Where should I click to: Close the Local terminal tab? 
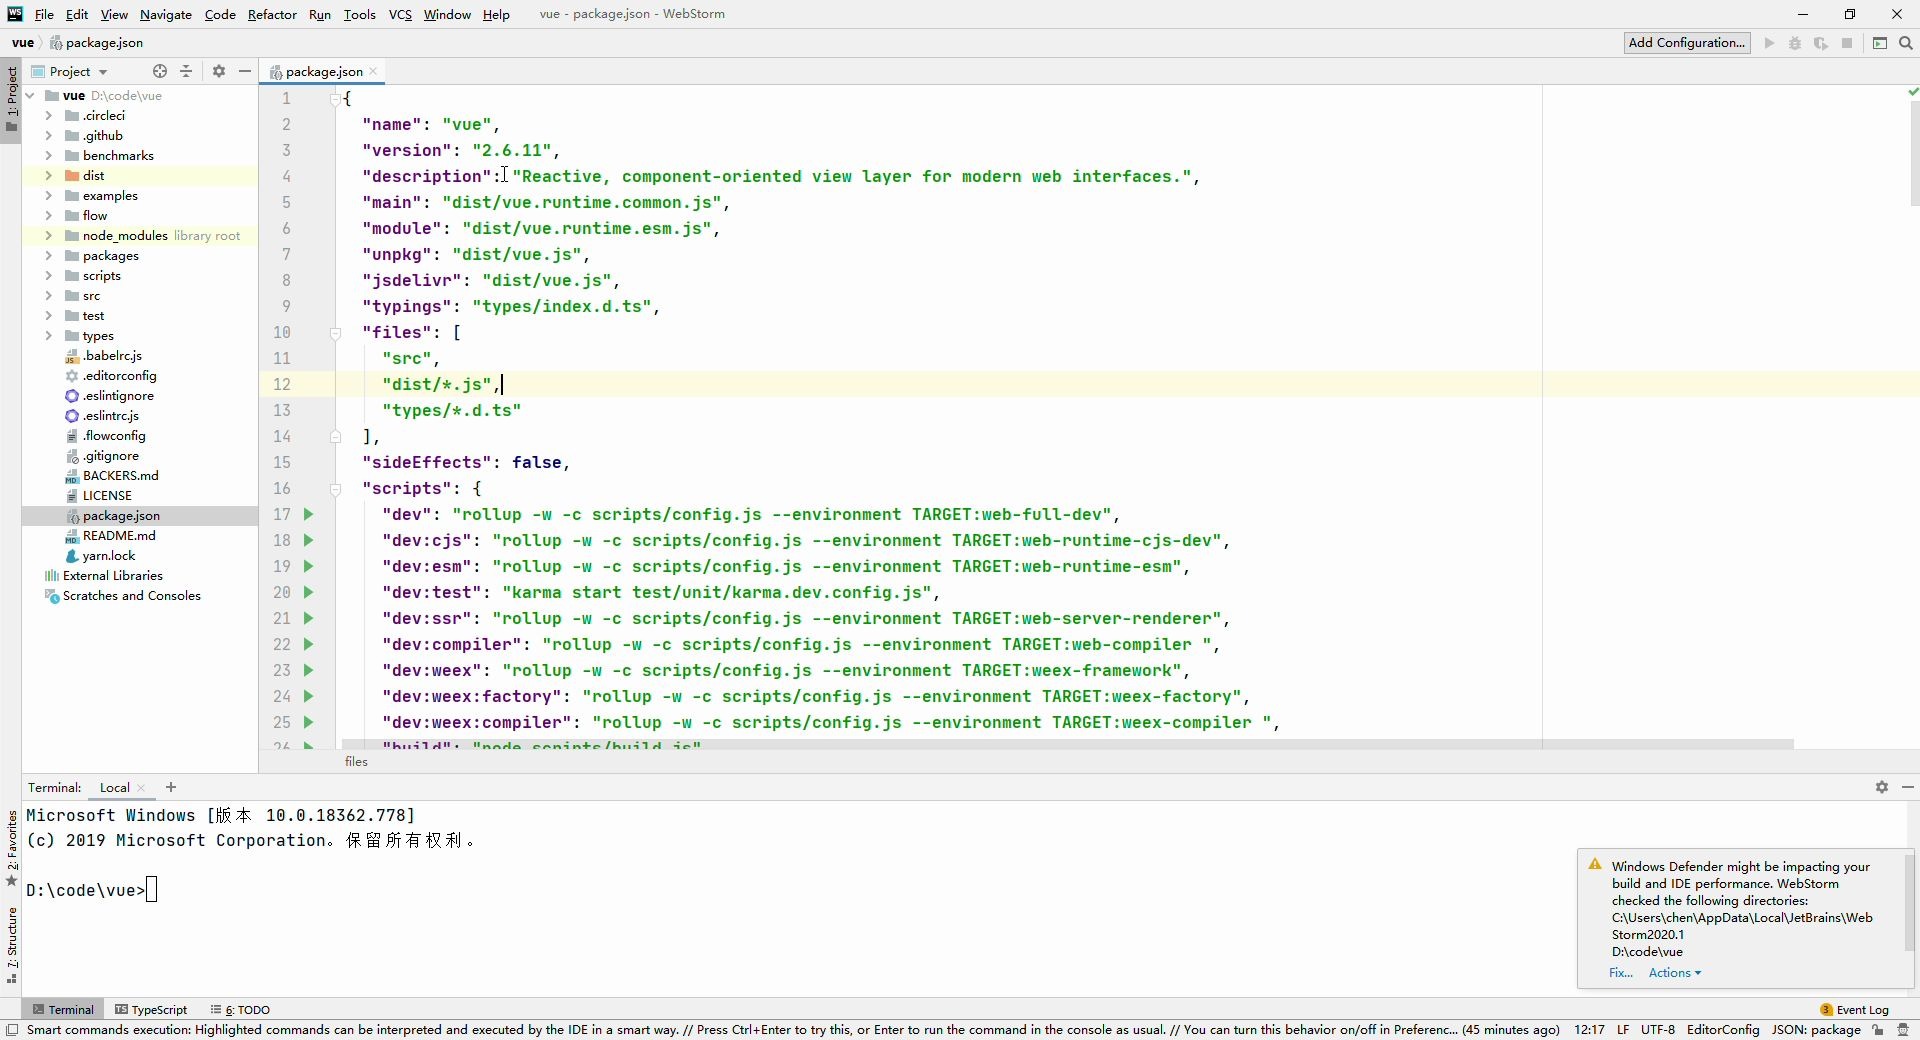tap(141, 788)
